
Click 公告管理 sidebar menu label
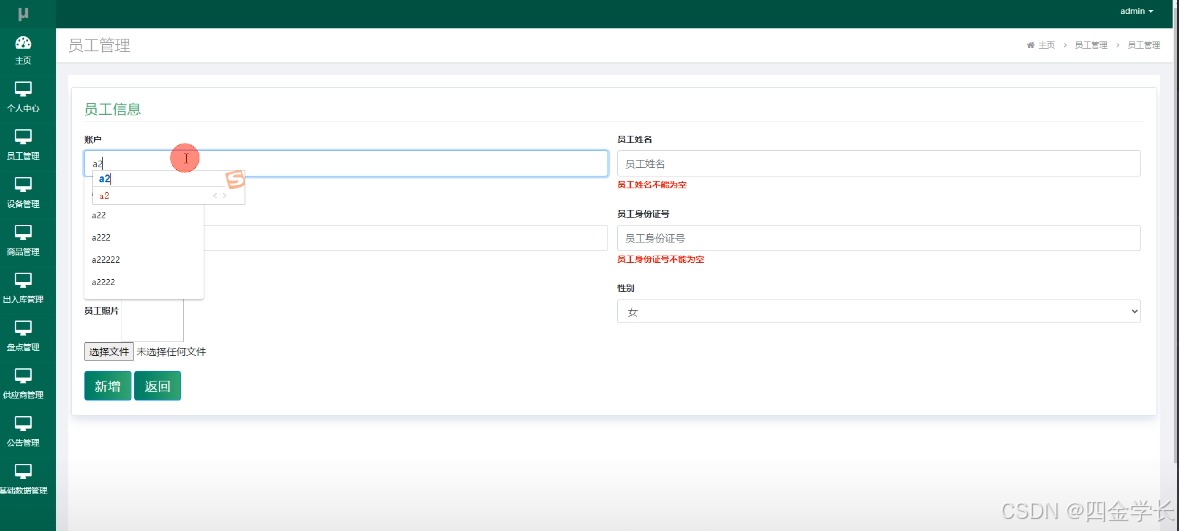(x=23, y=443)
